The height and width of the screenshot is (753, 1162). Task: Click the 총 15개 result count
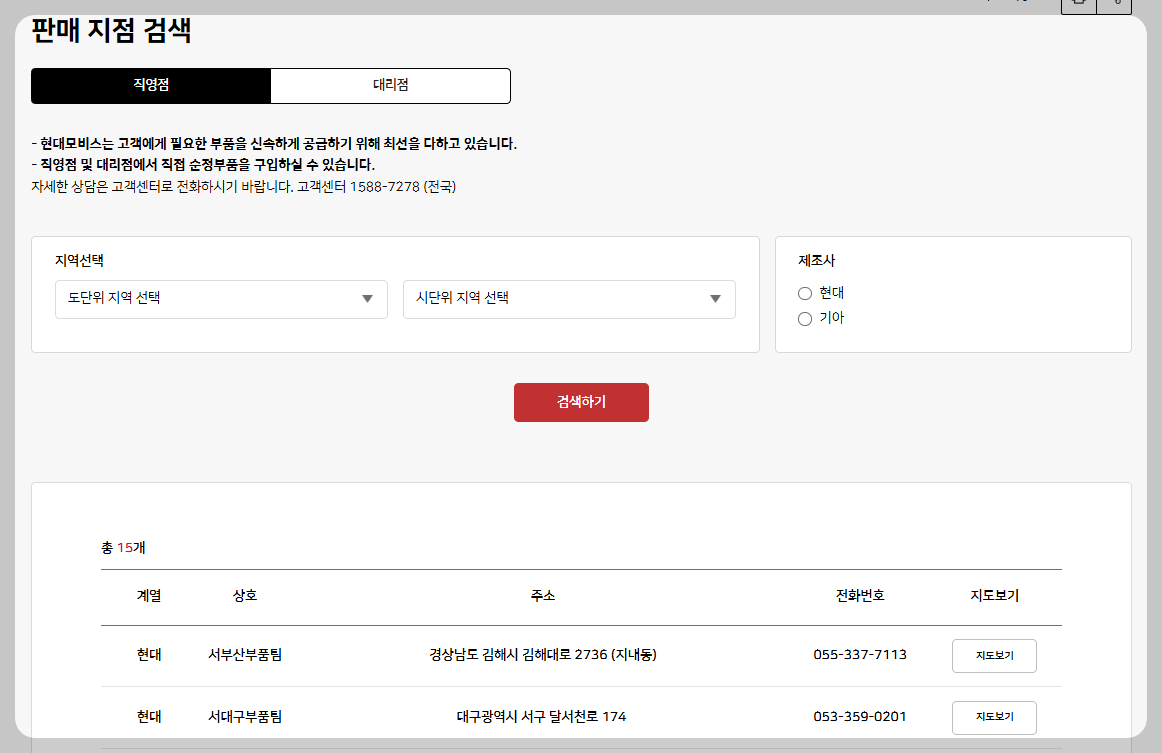pos(123,548)
